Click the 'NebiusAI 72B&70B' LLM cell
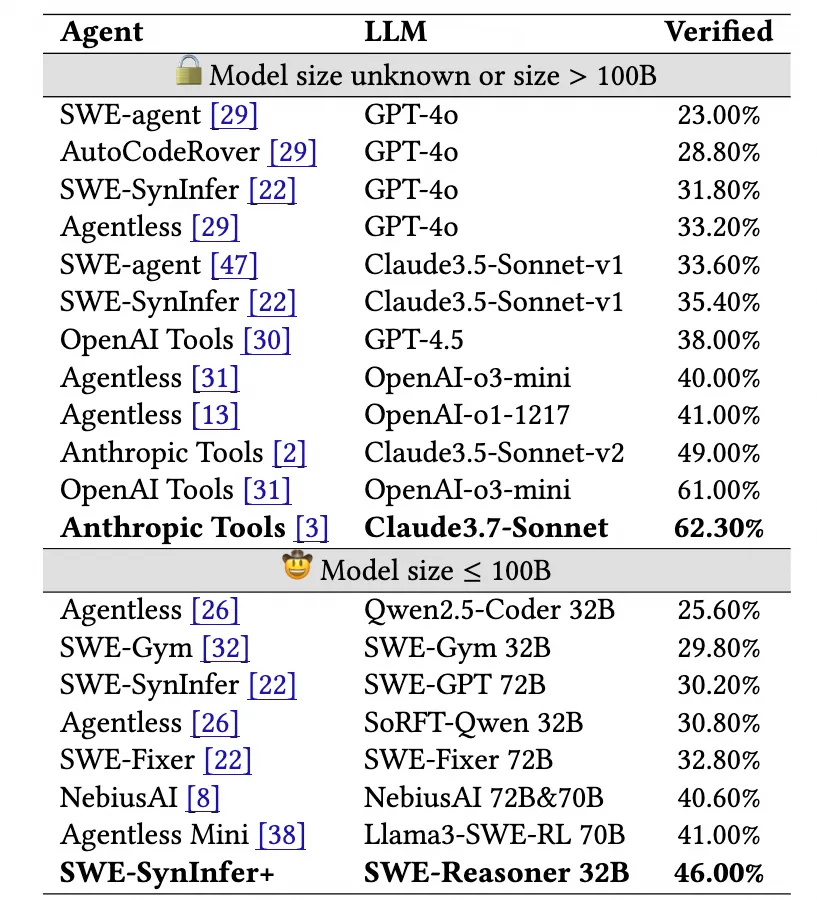817x900 pixels. pos(483,798)
